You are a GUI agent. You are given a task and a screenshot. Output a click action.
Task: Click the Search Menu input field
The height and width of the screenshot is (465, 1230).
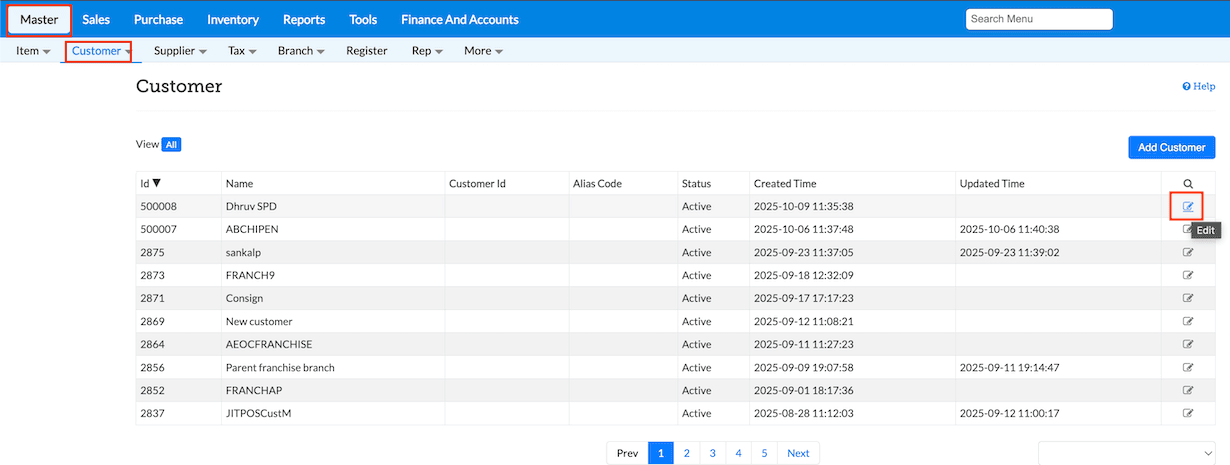pos(1038,19)
